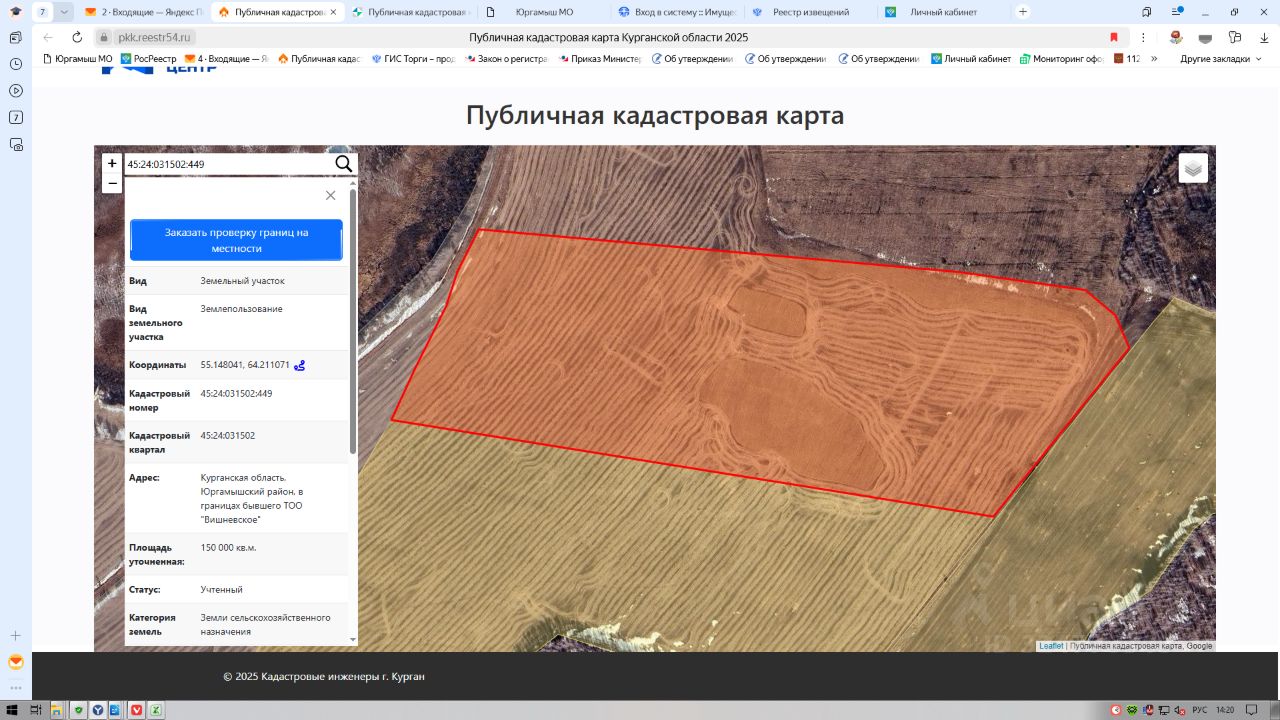Reload the current page
The image size is (1280, 720).
pyautogui.click(x=77, y=37)
